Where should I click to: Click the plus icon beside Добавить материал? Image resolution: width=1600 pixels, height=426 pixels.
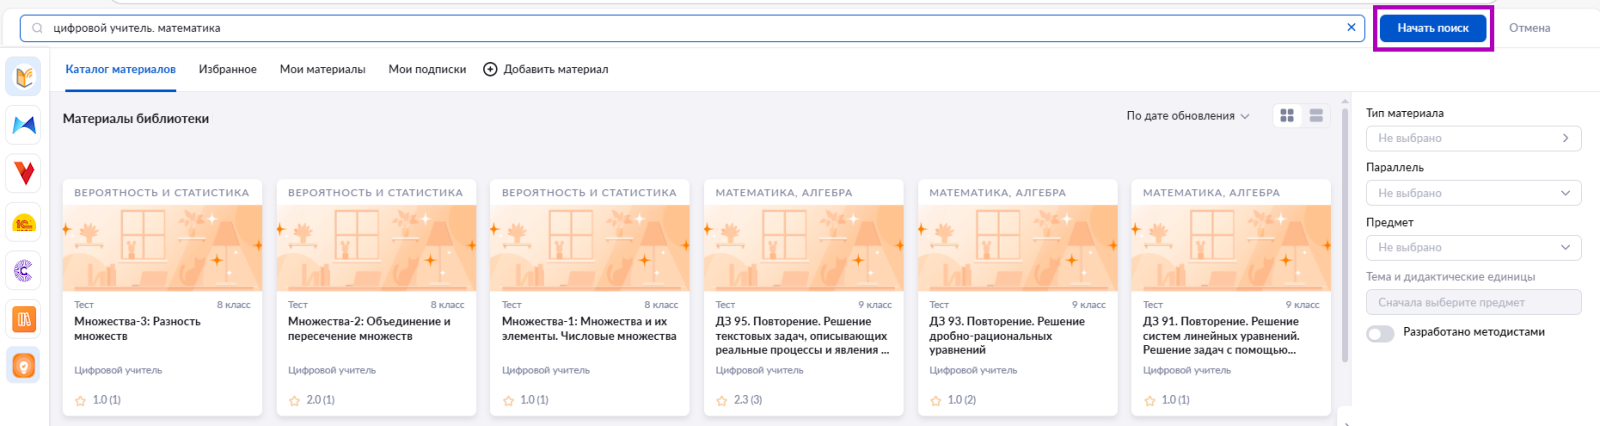(x=490, y=69)
